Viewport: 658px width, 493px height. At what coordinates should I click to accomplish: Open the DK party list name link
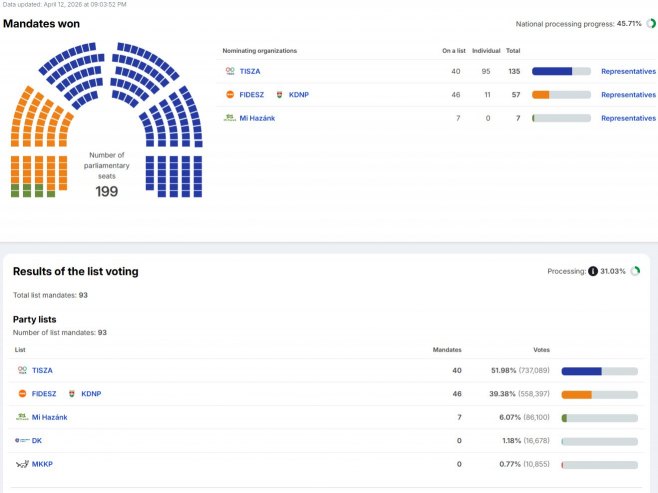[37, 440]
